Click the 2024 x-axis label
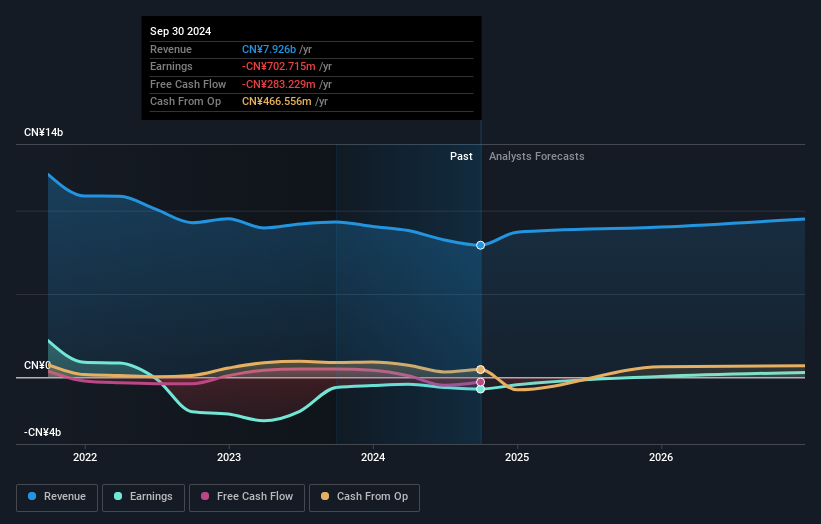 pyautogui.click(x=373, y=457)
